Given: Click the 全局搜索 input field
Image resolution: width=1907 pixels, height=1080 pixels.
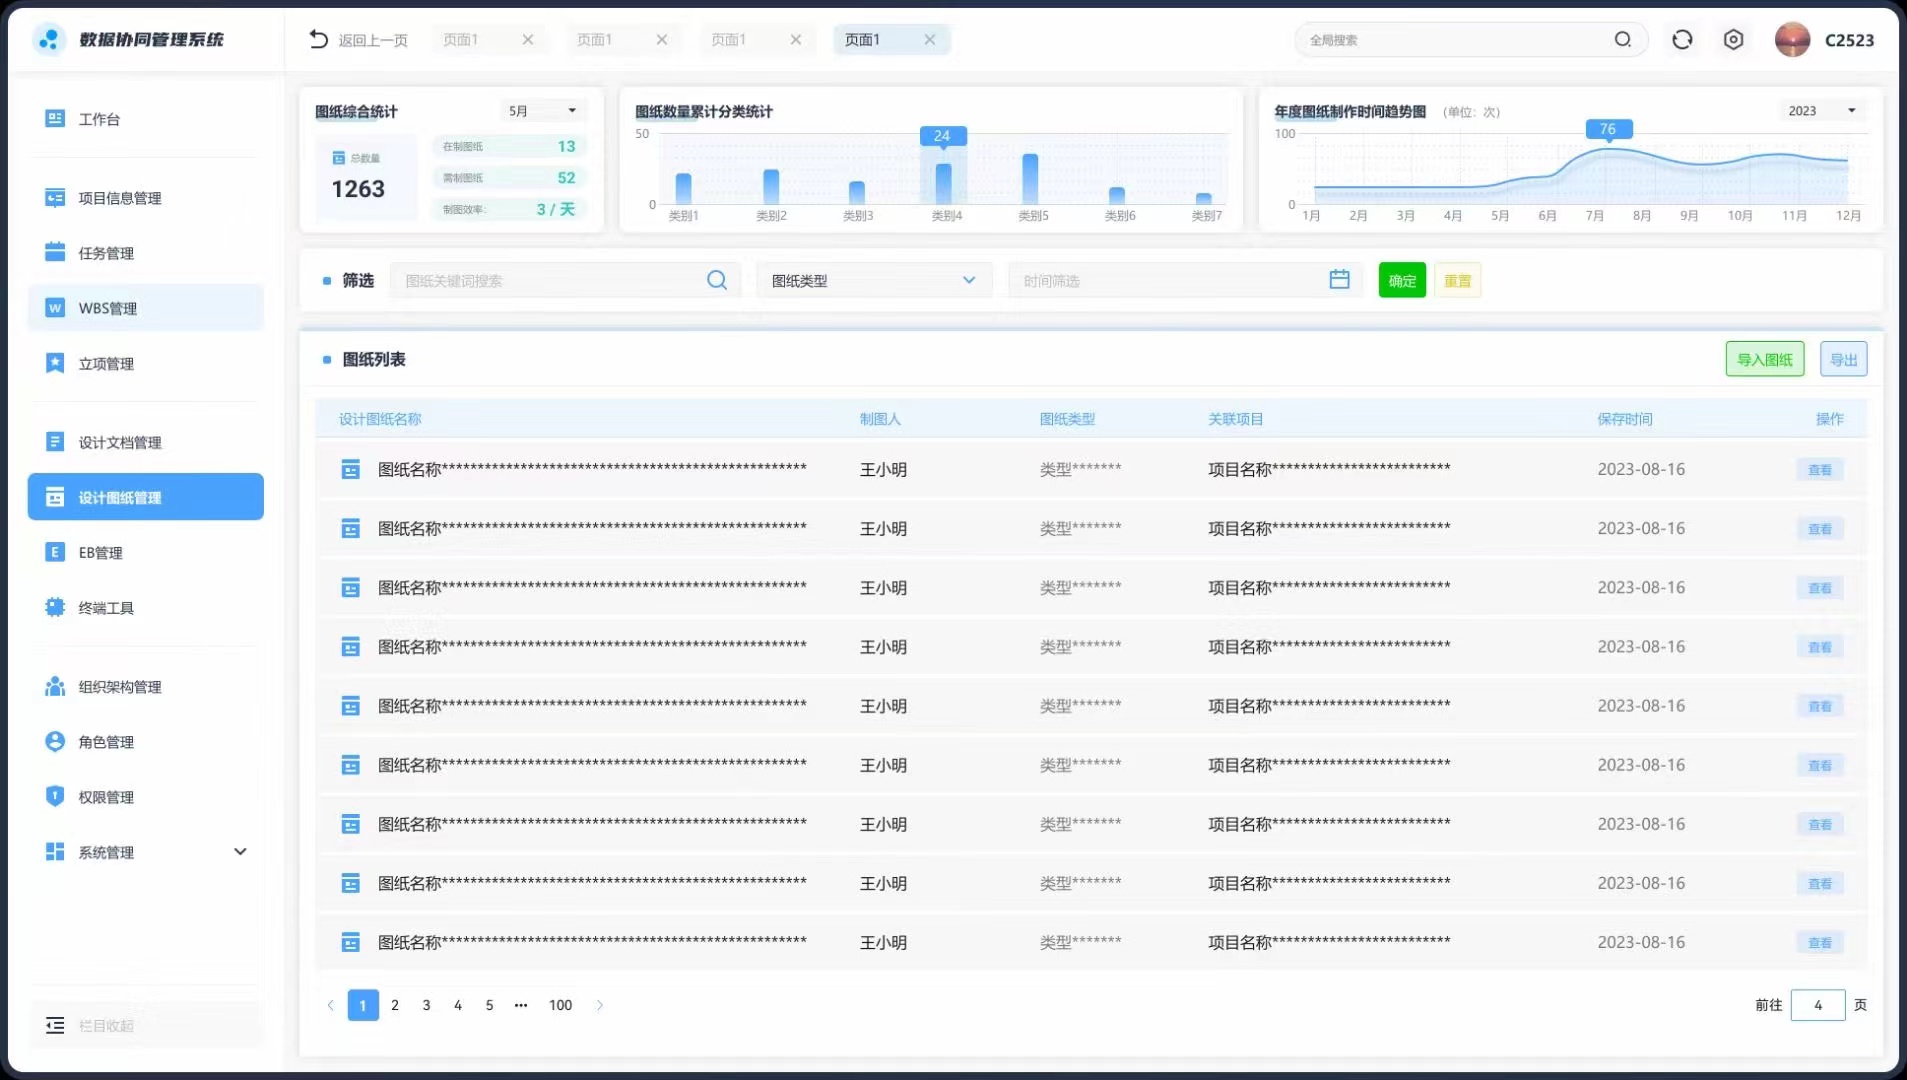Looking at the screenshot, I should [x=1470, y=39].
